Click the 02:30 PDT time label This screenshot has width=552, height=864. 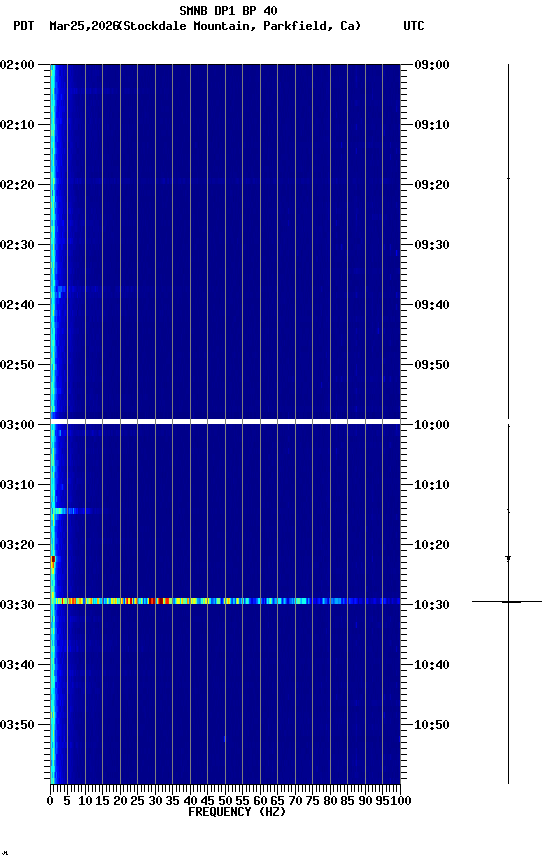17,245
